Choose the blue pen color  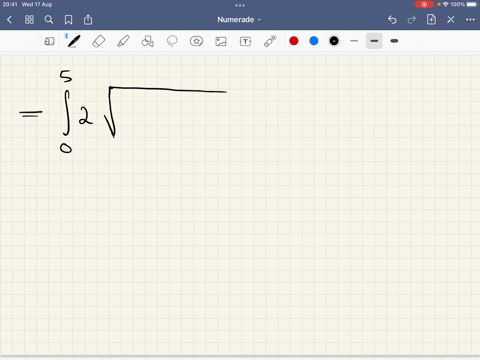[314, 41]
